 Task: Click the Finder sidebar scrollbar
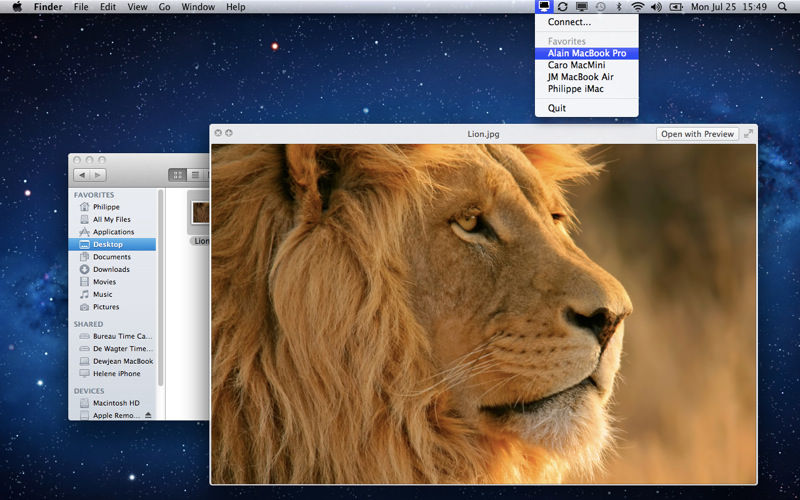point(161,288)
